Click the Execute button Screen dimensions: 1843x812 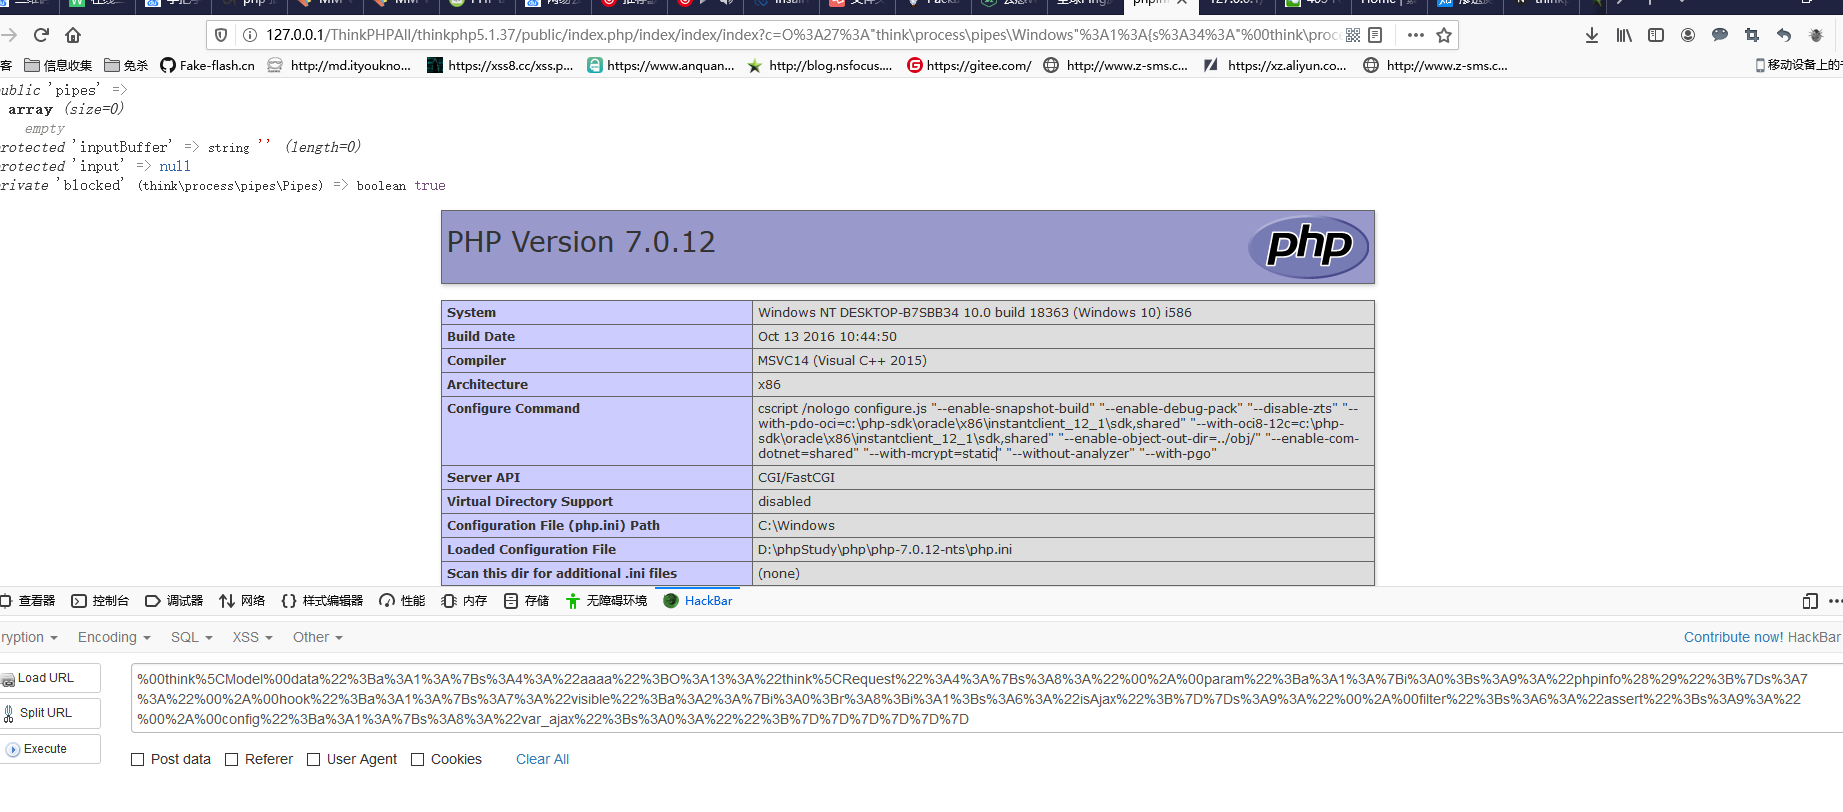(x=50, y=749)
